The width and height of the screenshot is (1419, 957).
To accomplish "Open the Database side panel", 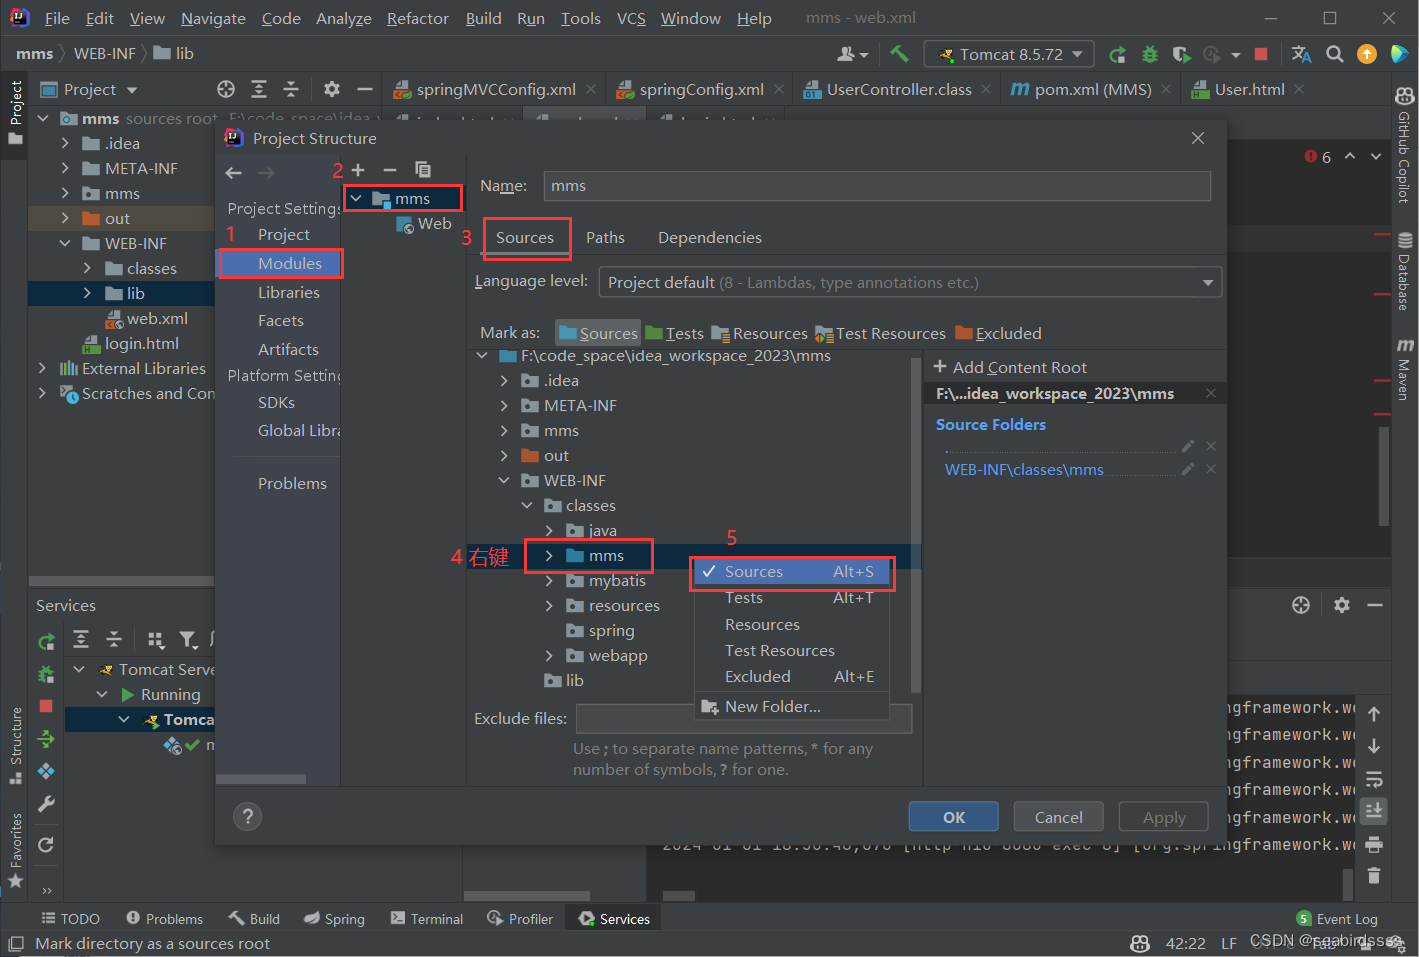I will click(x=1404, y=271).
